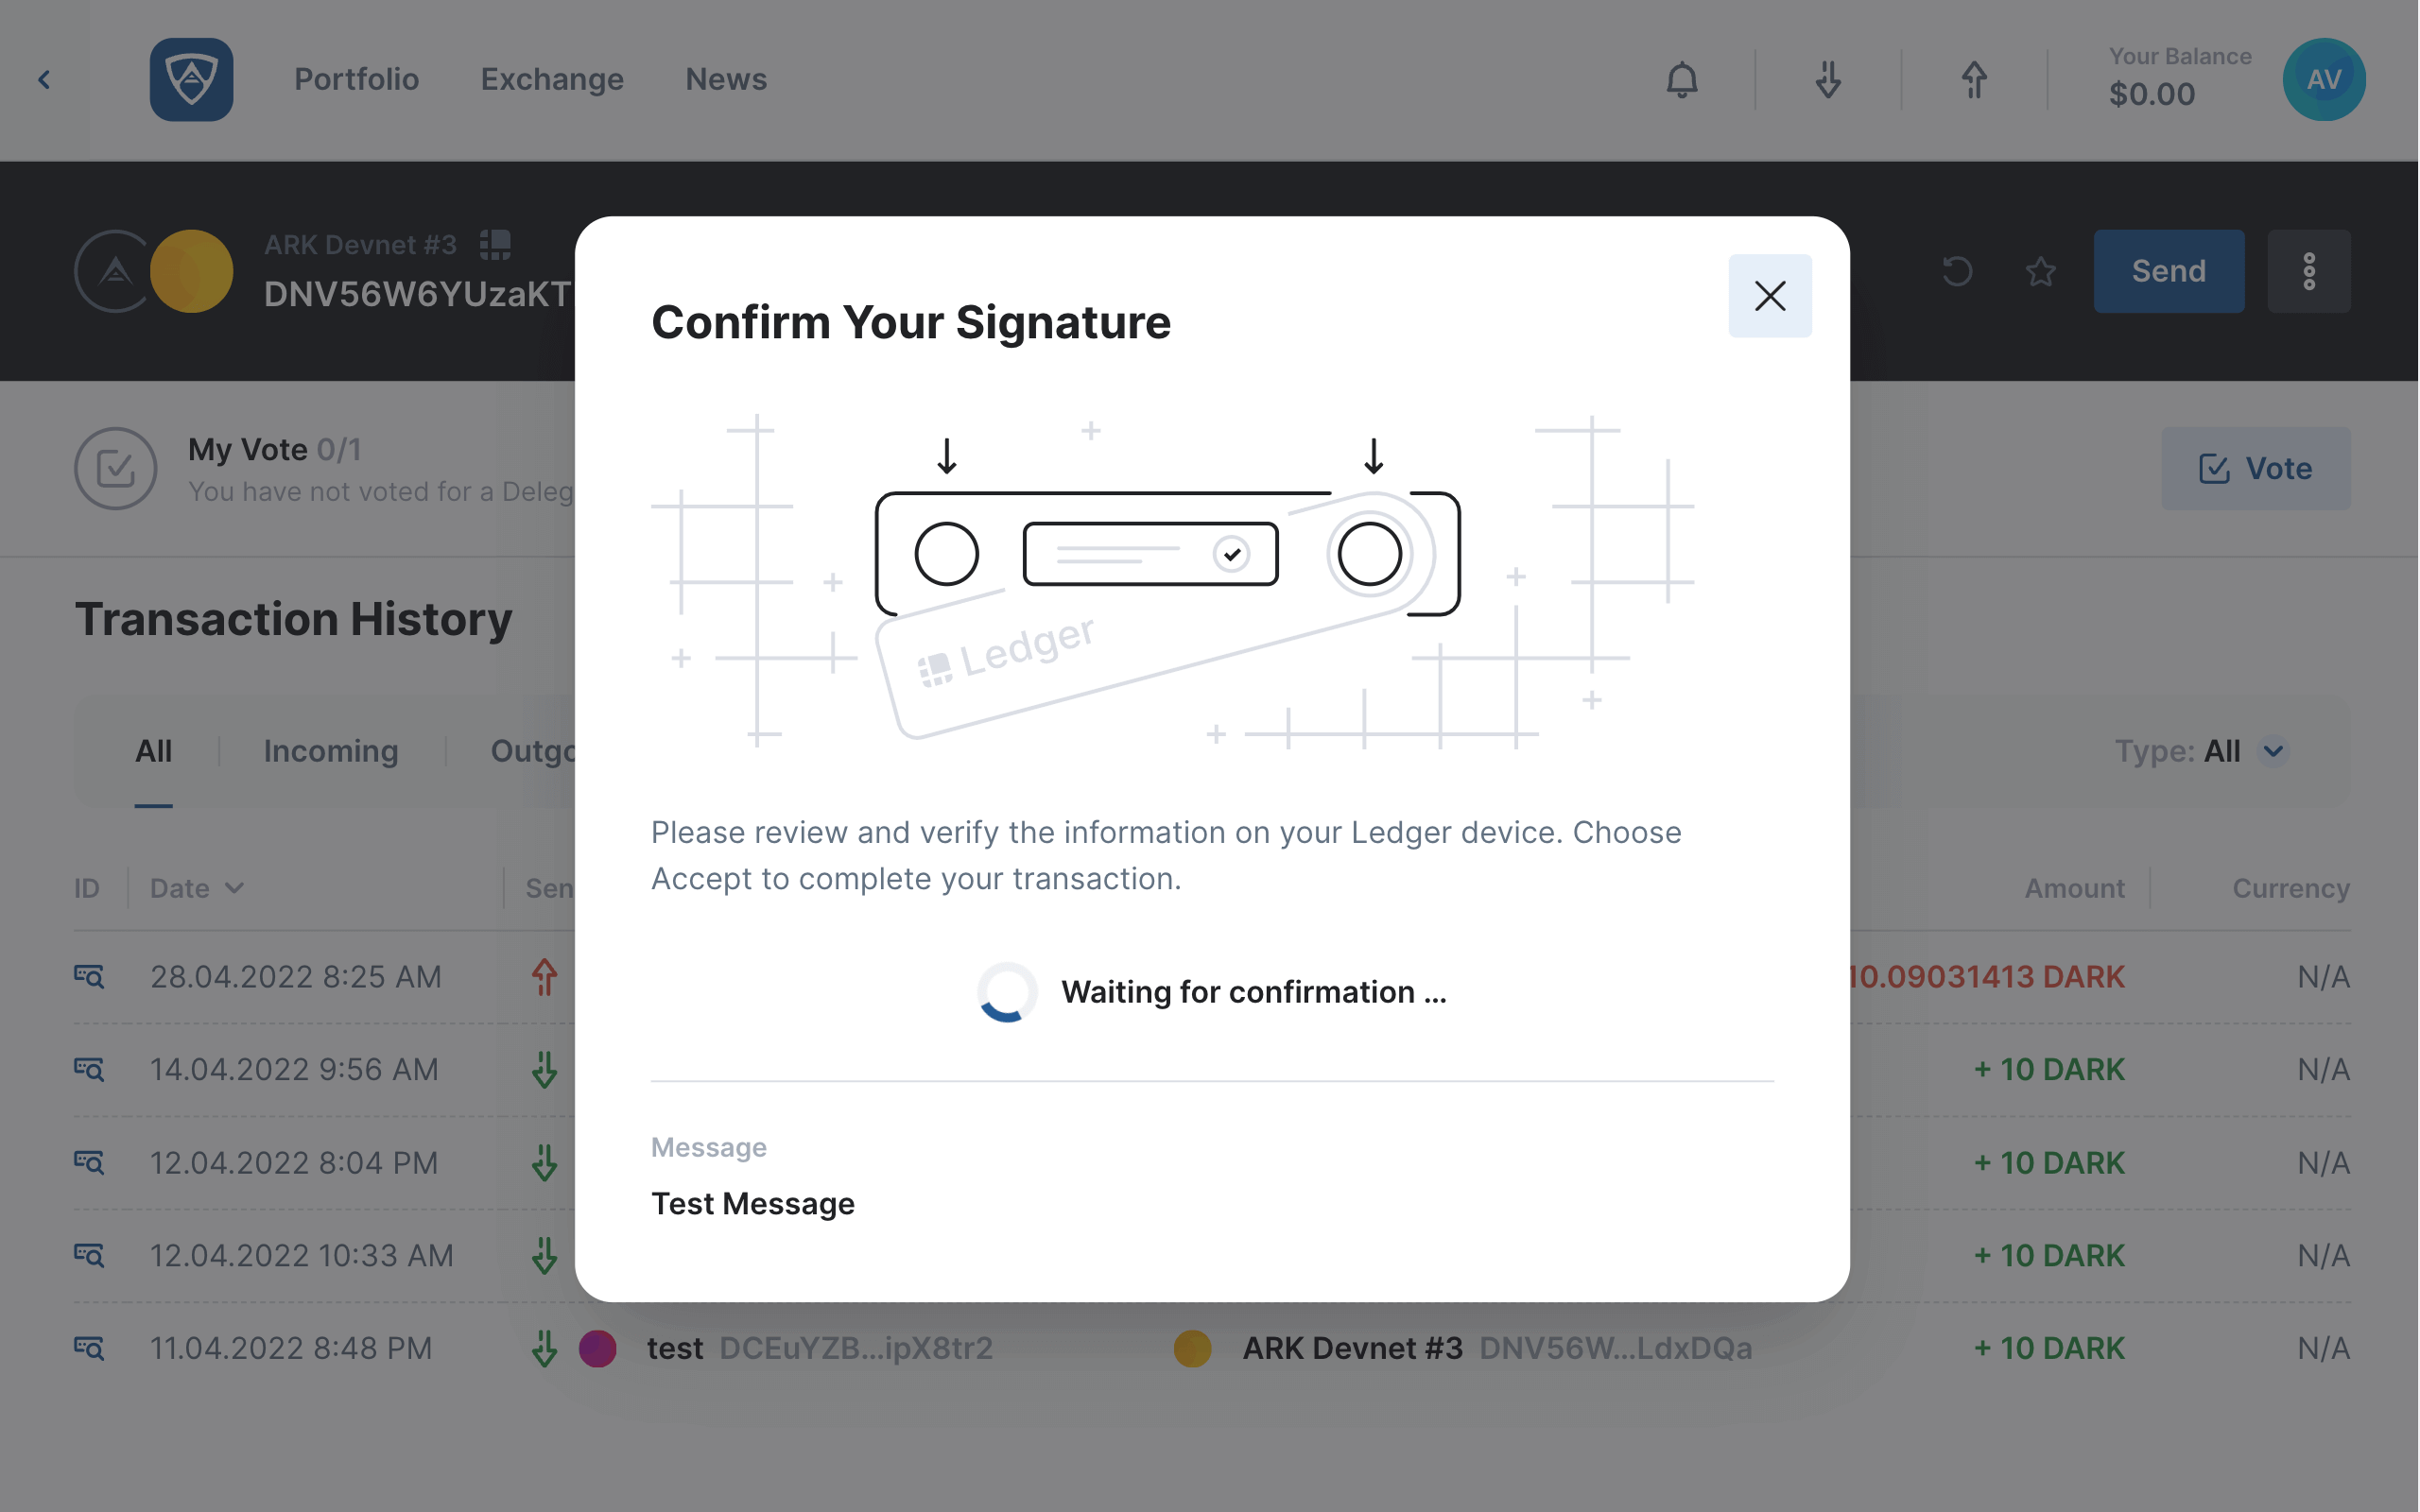Viewport: 2420px width, 1512px height.
Task: Navigate back using the left chevron icon
Action: (x=44, y=79)
